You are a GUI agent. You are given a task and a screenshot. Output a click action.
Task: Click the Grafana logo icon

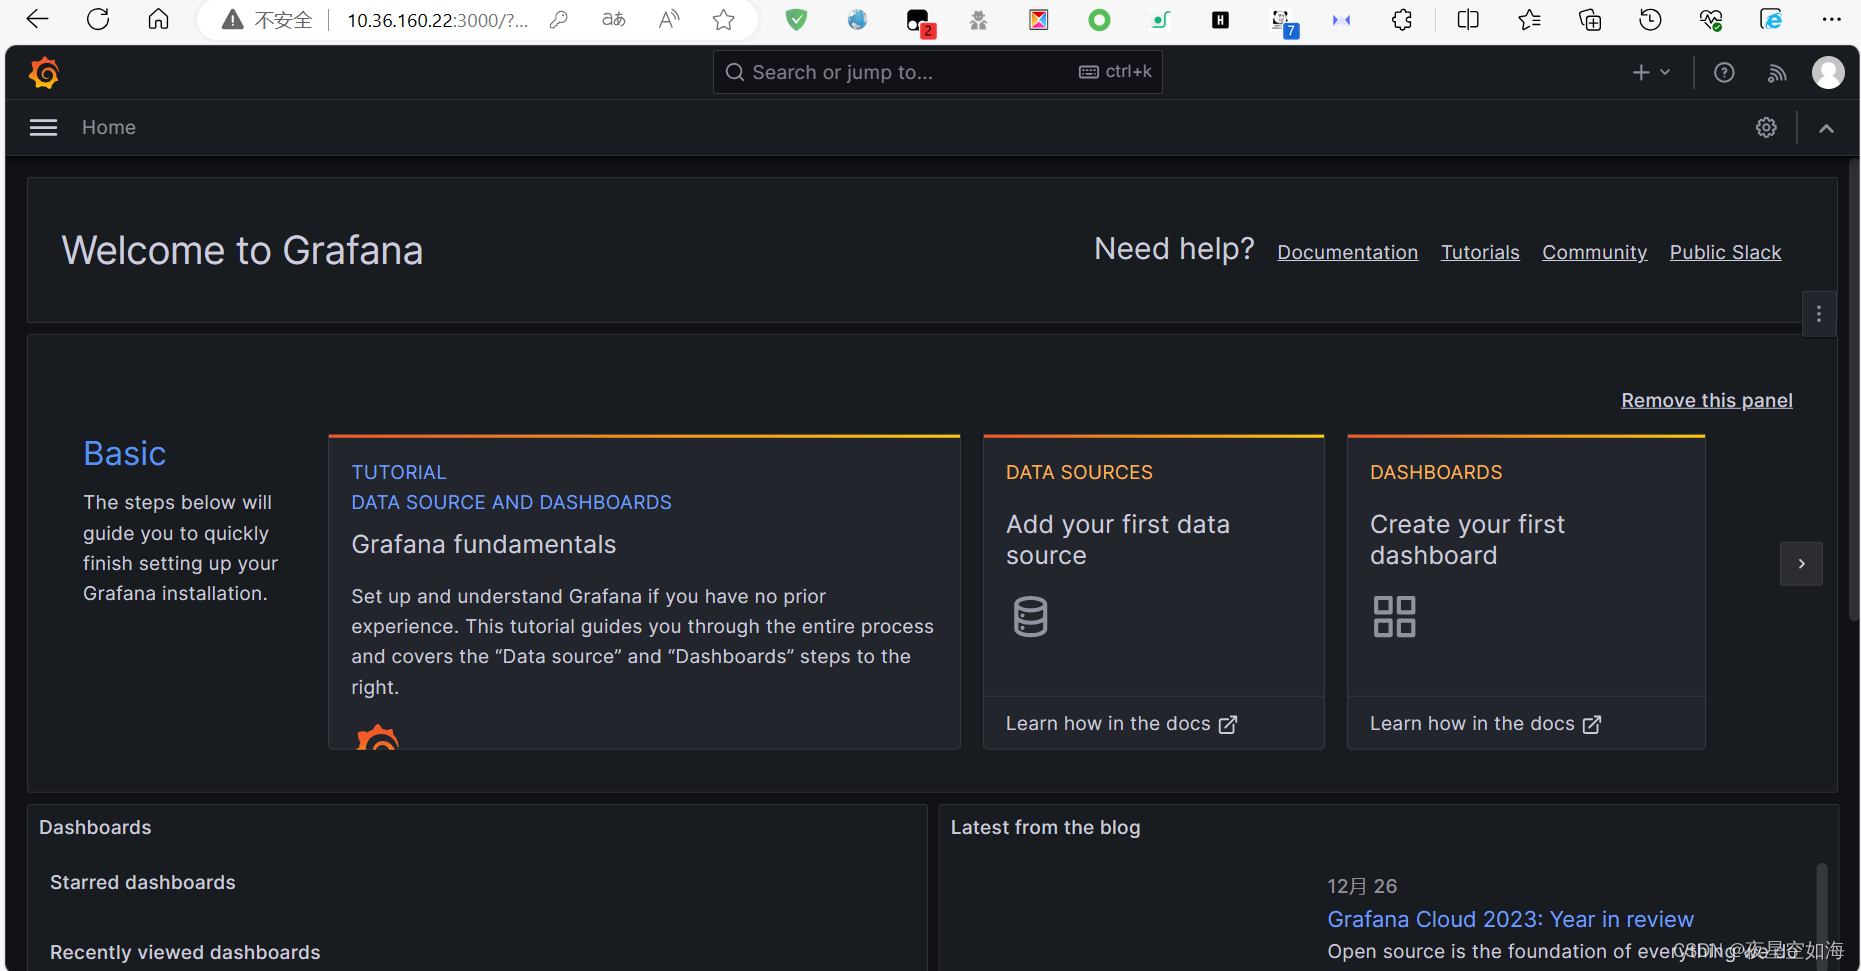[x=44, y=72]
